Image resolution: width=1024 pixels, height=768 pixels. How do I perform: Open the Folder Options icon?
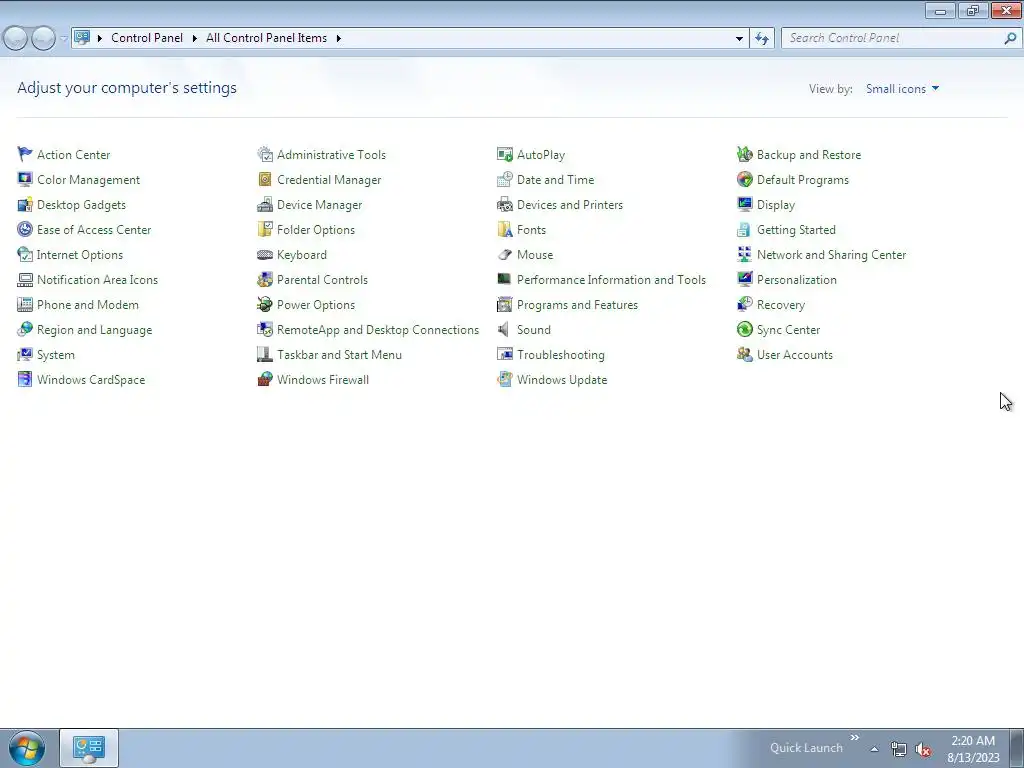pos(264,229)
